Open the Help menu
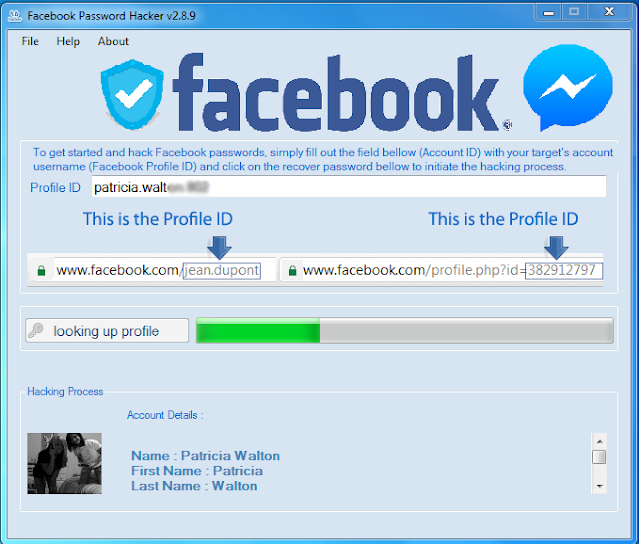The width and height of the screenshot is (640, 544). tap(68, 41)
